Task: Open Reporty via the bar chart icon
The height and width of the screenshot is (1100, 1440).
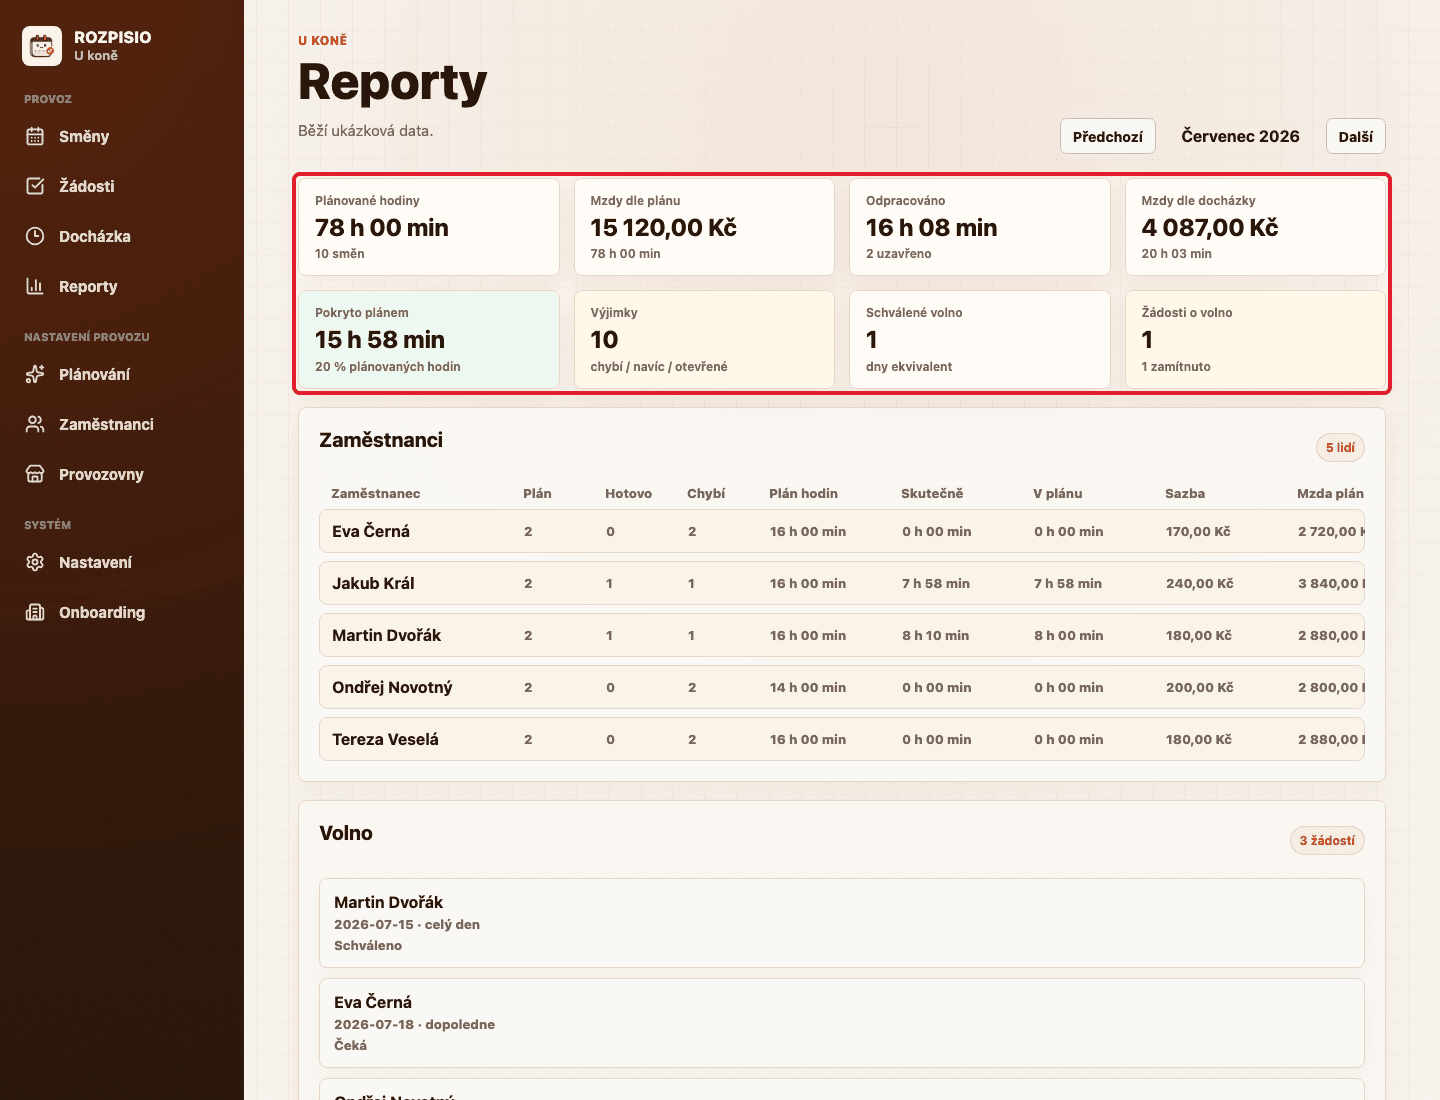Action: [35, 286]
